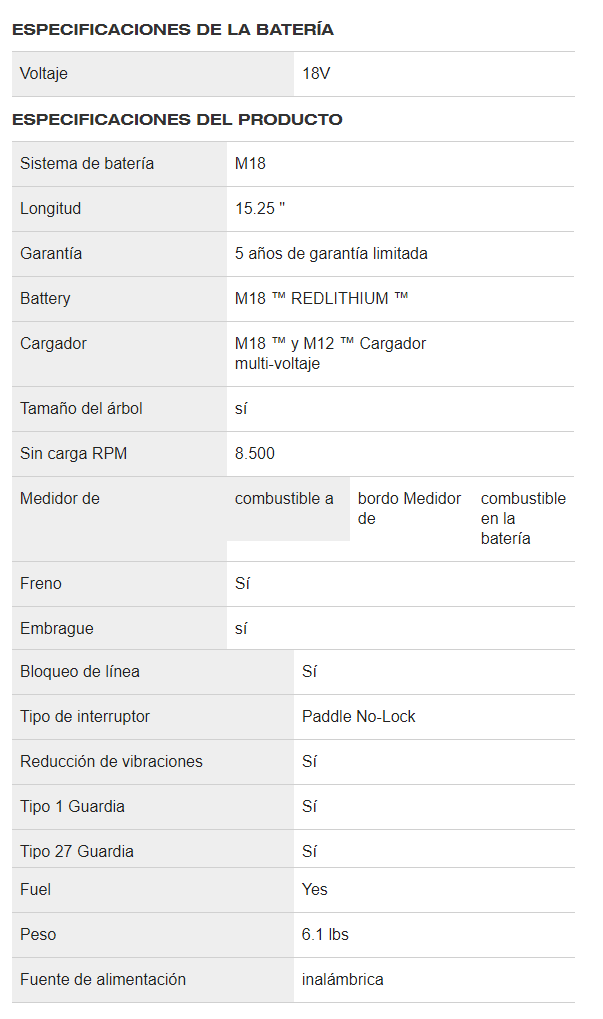The width and height of the screenshot is (603, 1019).
Task: Select the '5 años de garantía limitada' text
Action: [x=331, y=253]
